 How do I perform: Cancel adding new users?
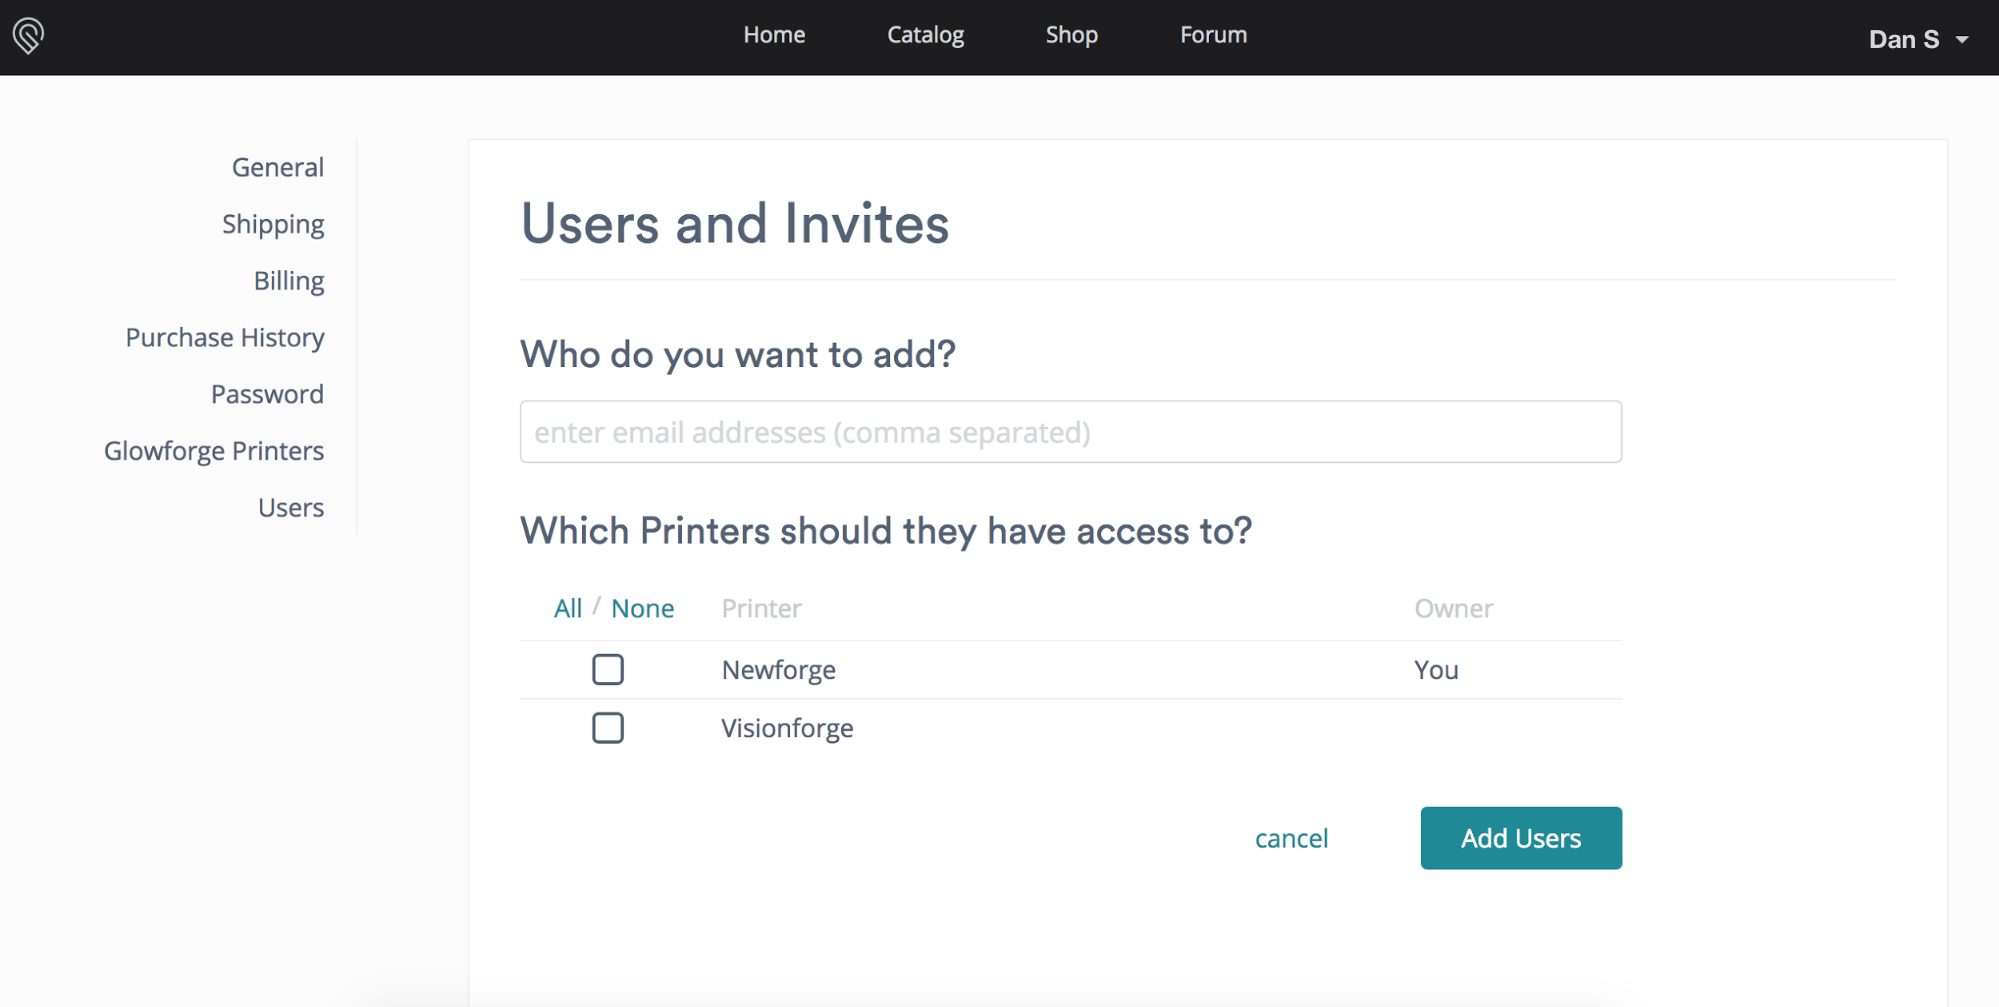pyautogui.click(x=1291, y=837)
